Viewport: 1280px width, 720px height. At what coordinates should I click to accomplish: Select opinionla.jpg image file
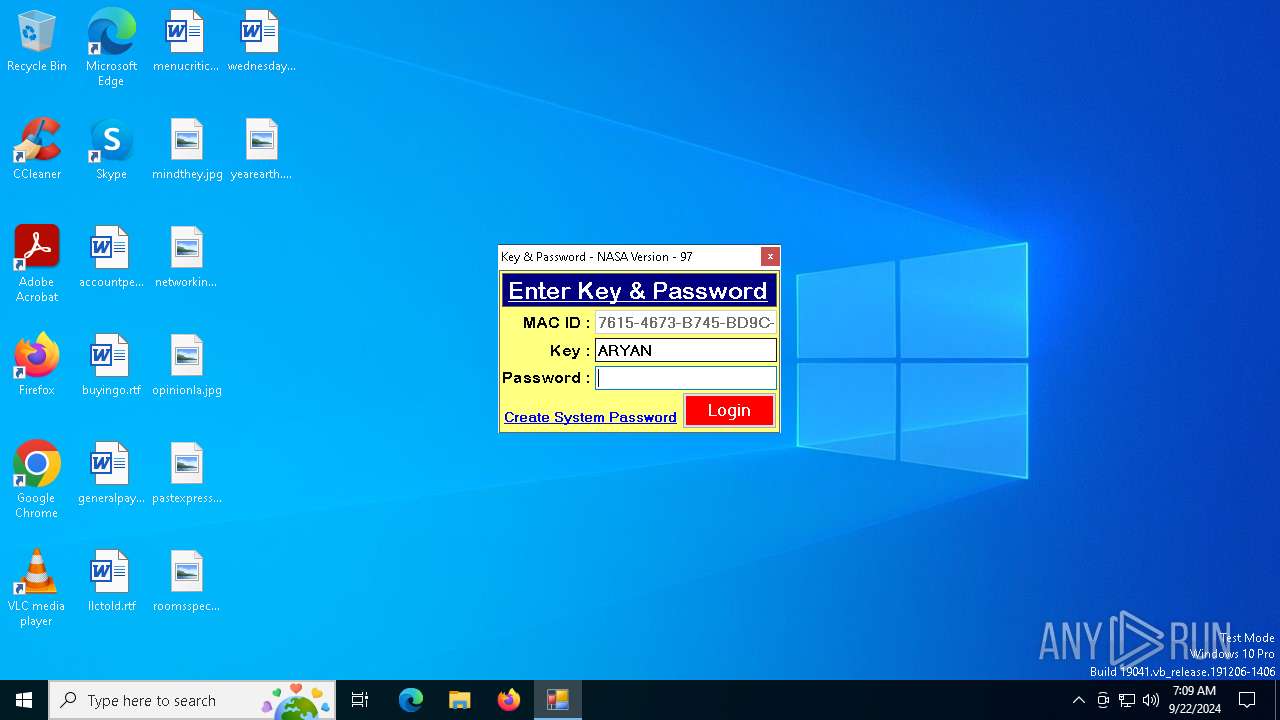(x=187, y=366)
